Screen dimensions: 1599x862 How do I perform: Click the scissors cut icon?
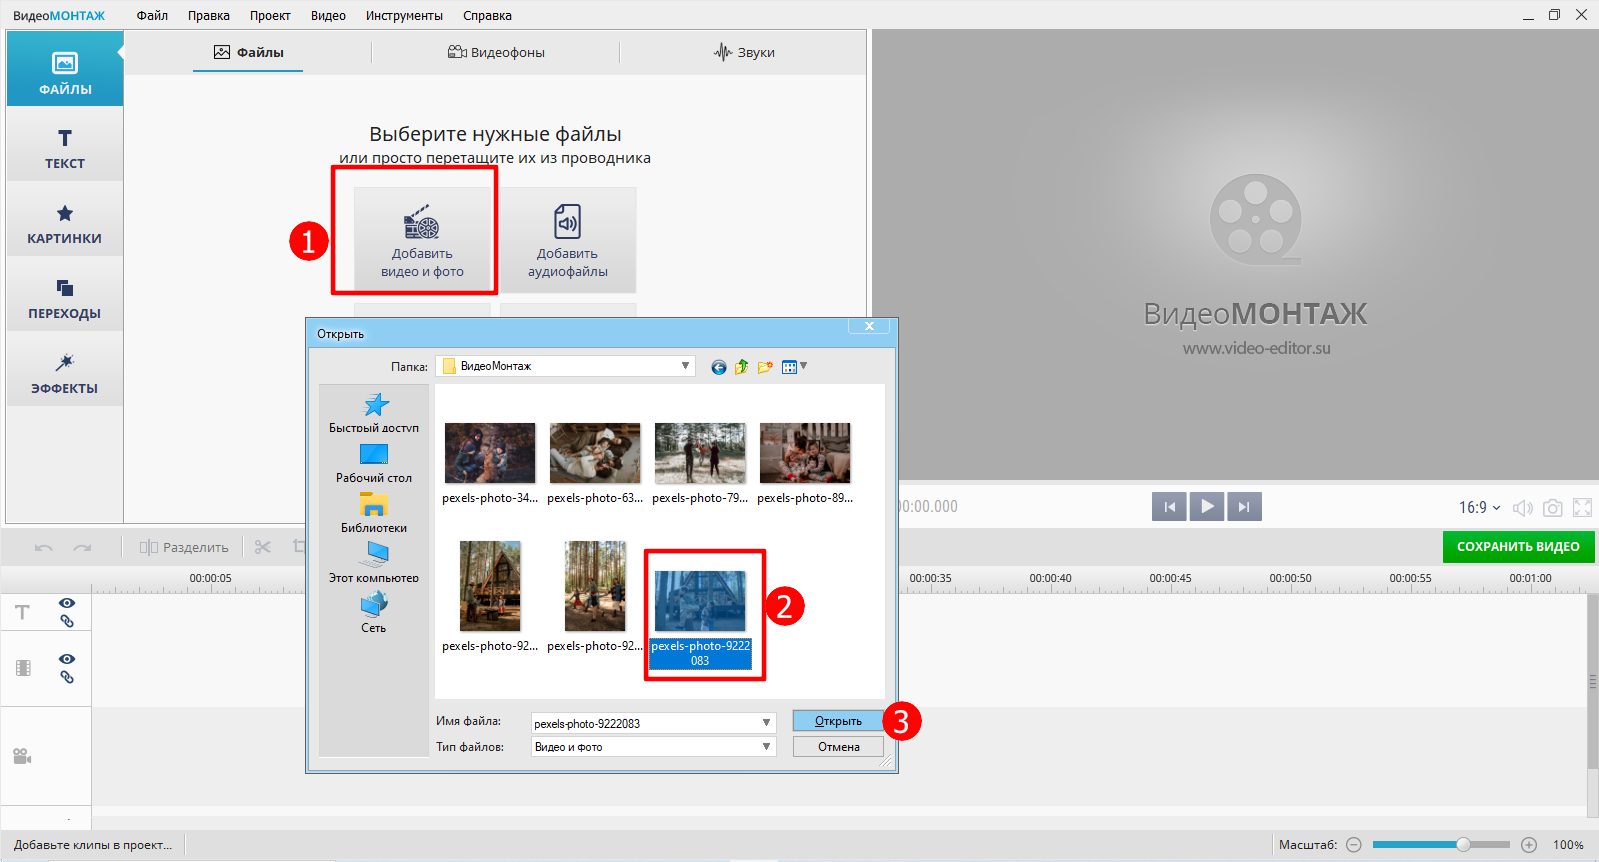(x=263, y=547)
